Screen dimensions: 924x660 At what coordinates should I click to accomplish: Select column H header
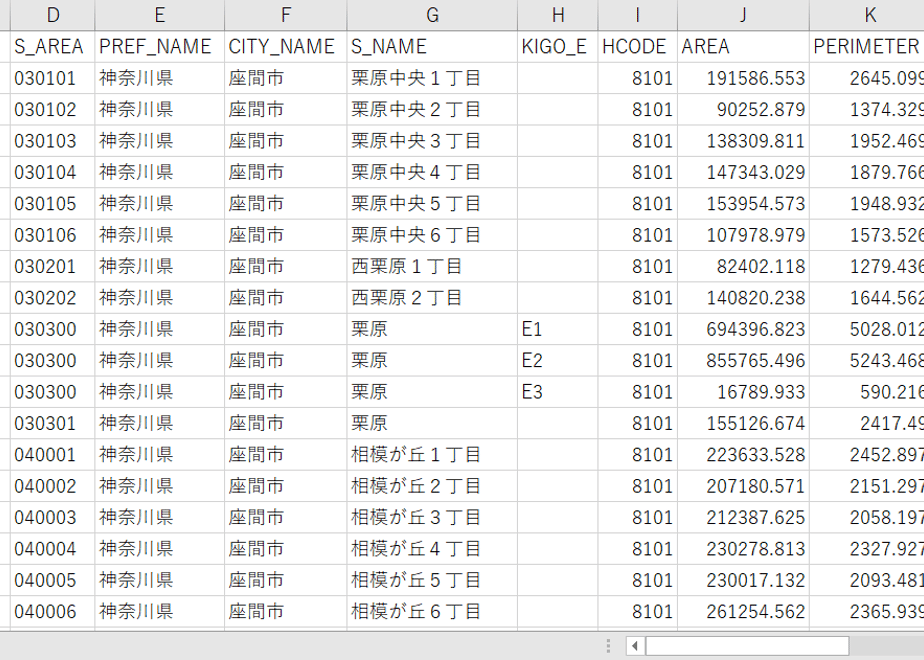pyautogui.click(x=558, y=15)
